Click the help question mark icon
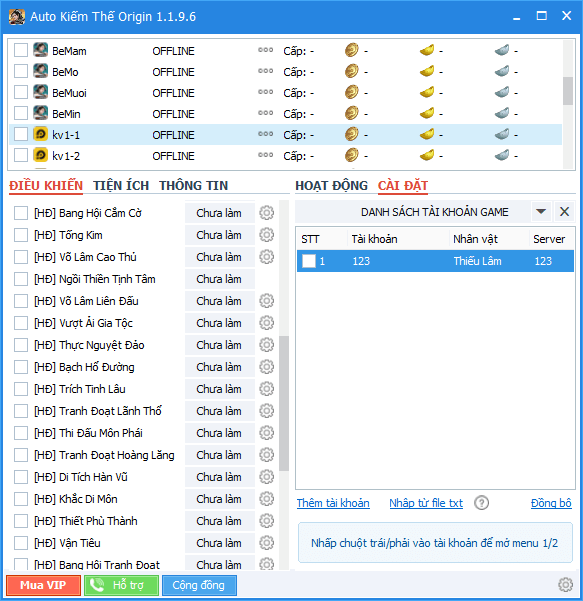This screenshot has width=583, height=601. pos(481,503)
